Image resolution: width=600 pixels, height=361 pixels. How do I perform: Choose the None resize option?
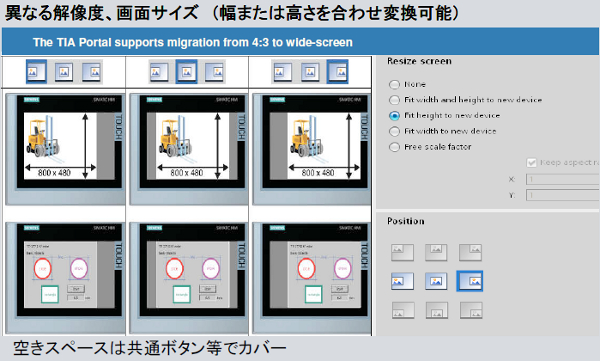point(394,84)
